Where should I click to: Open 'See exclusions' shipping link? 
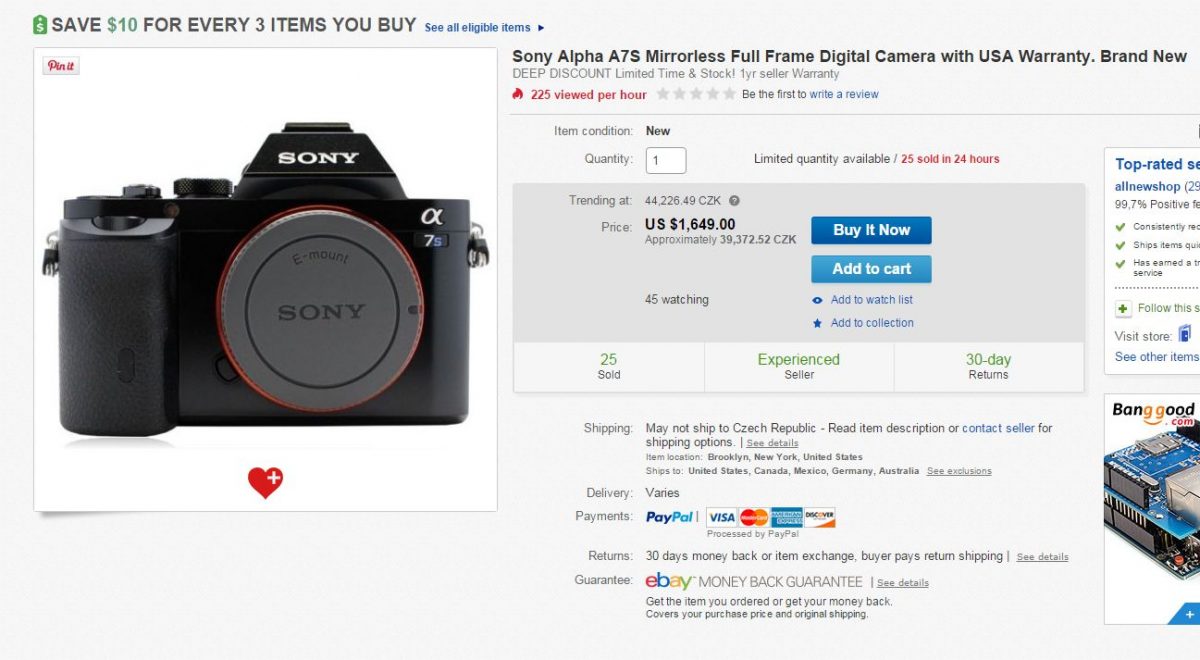click(959, 471)
